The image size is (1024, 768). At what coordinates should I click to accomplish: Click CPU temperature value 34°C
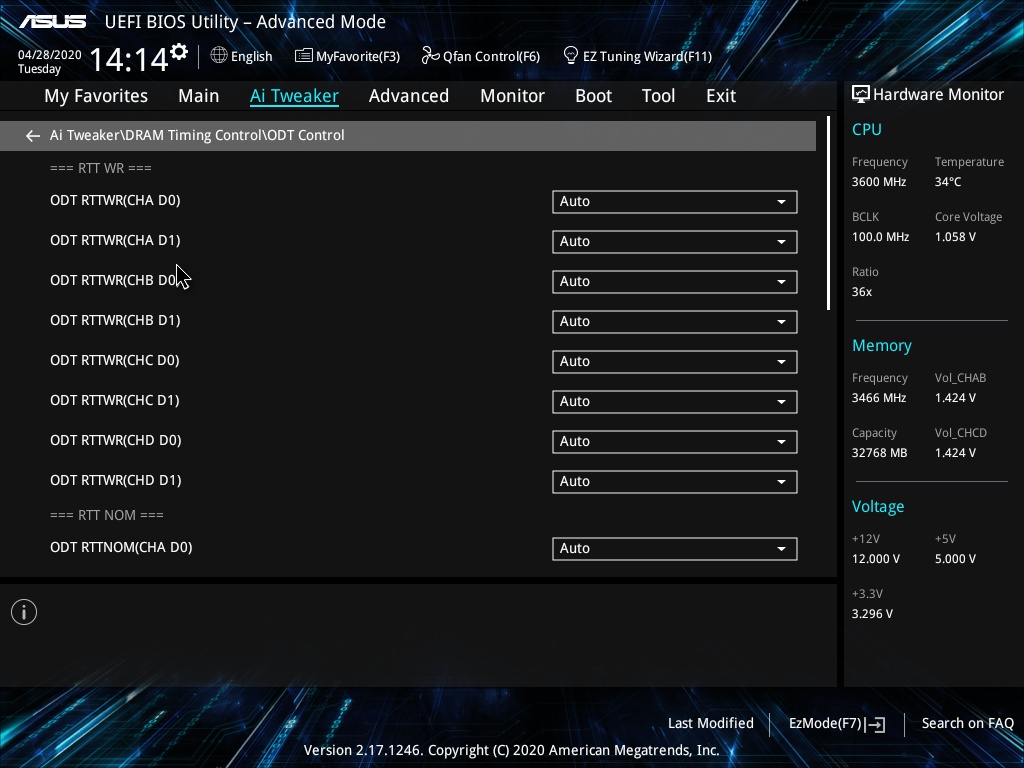tap(948, 182)
